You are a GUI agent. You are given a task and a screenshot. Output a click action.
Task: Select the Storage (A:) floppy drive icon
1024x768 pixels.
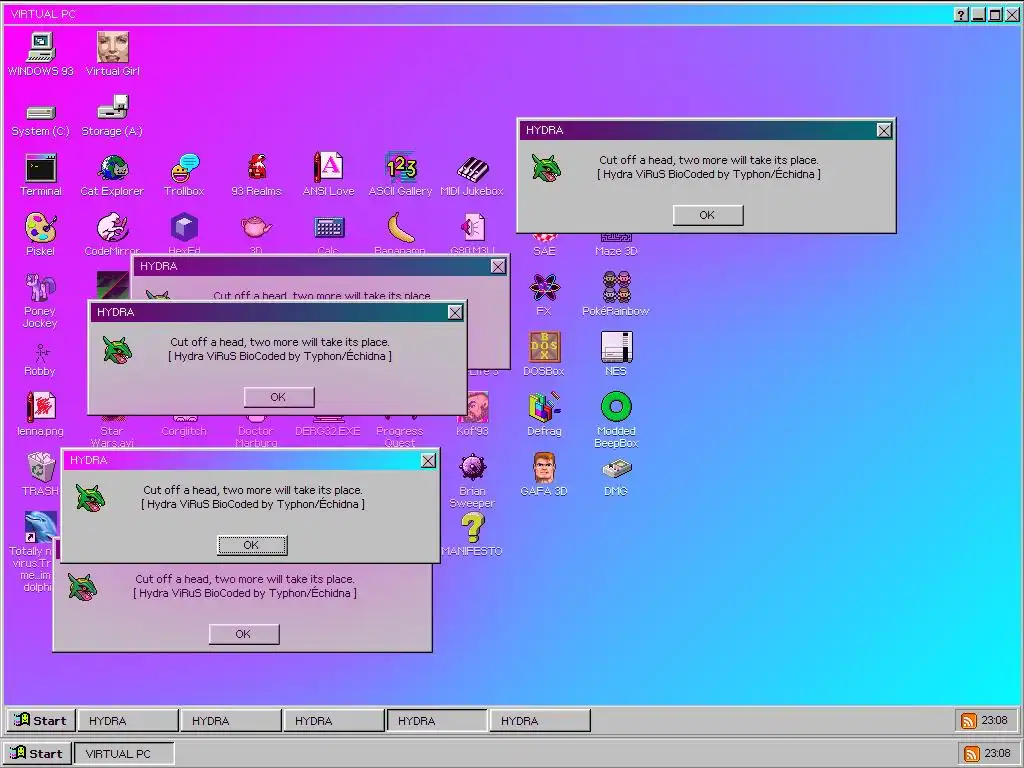(112, 108)
